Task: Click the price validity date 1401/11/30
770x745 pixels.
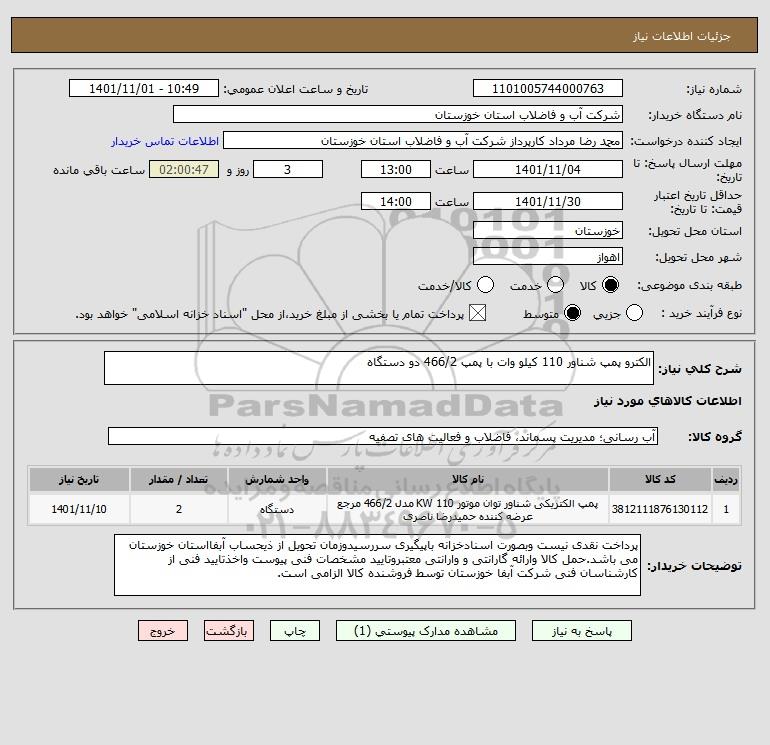Action: point(548,202)
